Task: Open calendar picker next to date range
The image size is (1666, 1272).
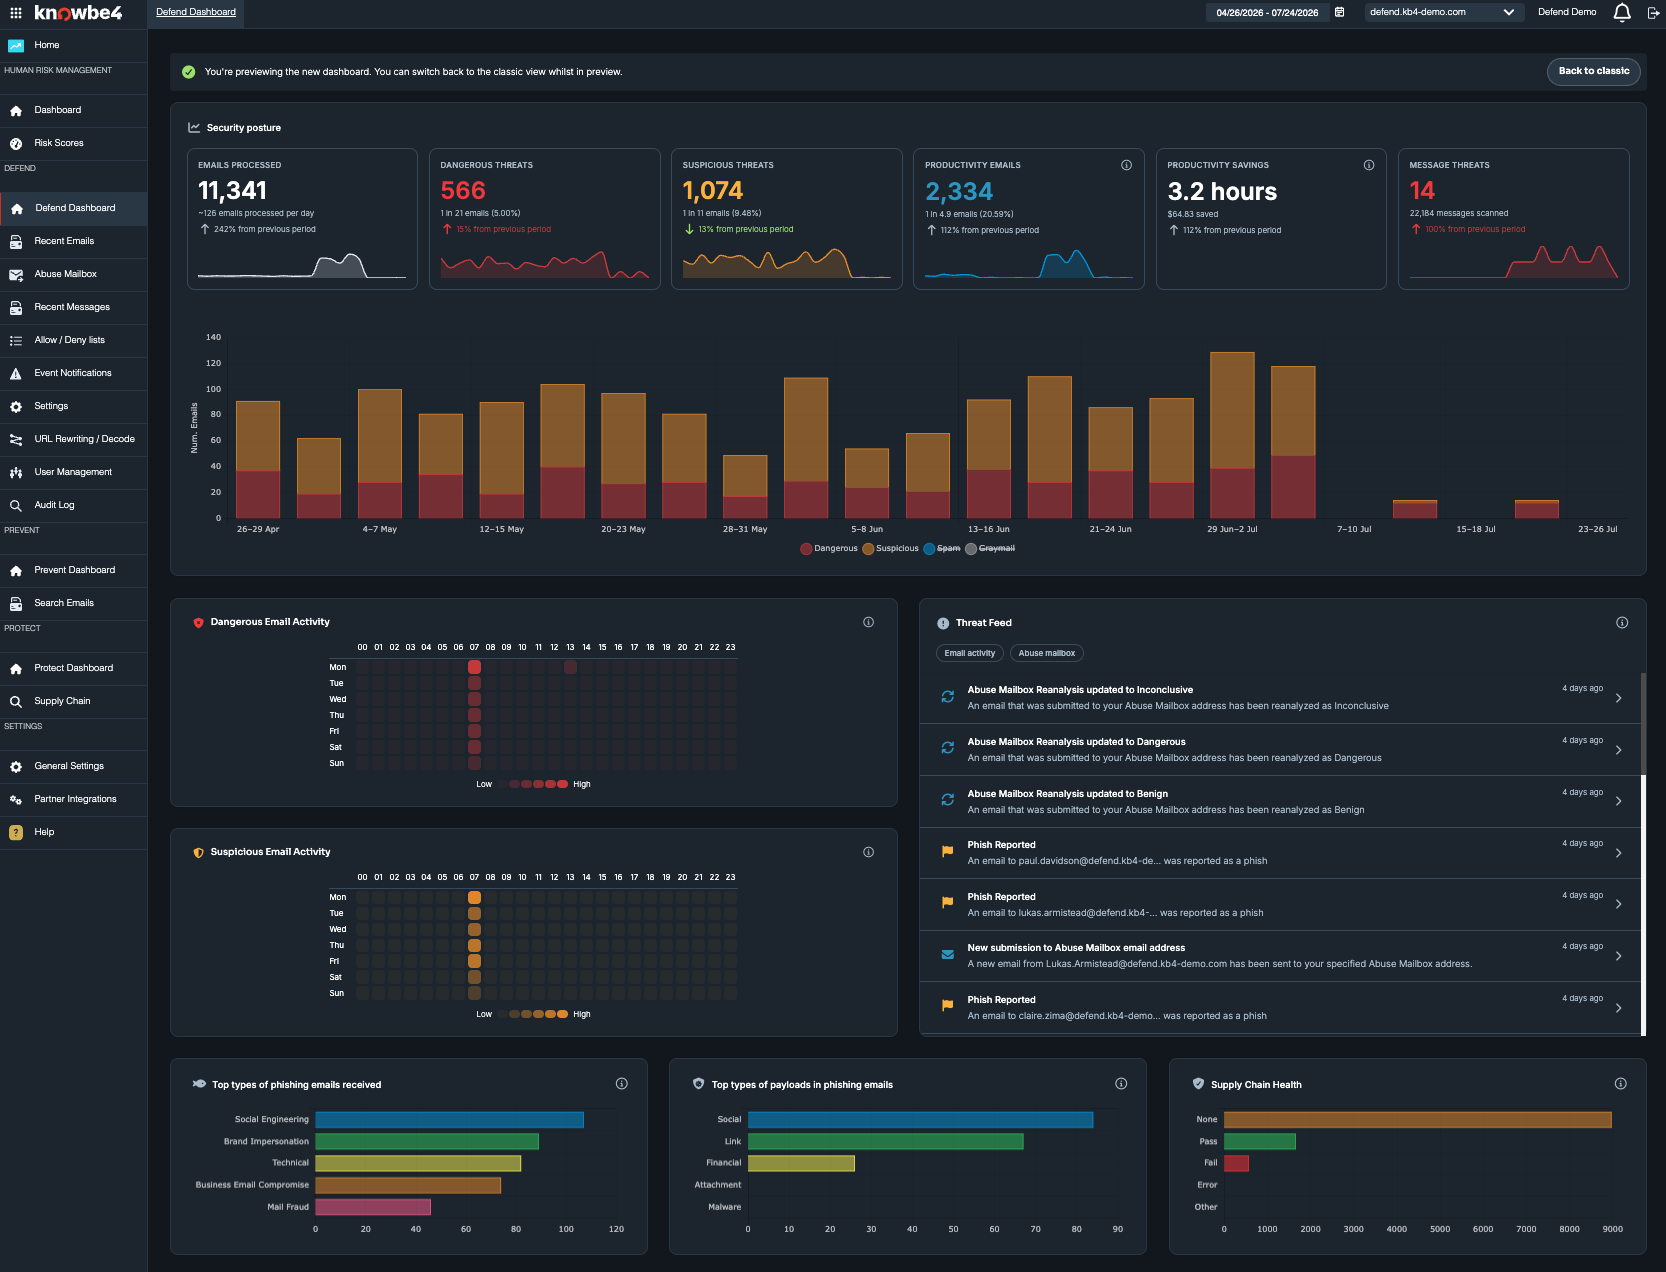Action: click(x=1339, y=12)
